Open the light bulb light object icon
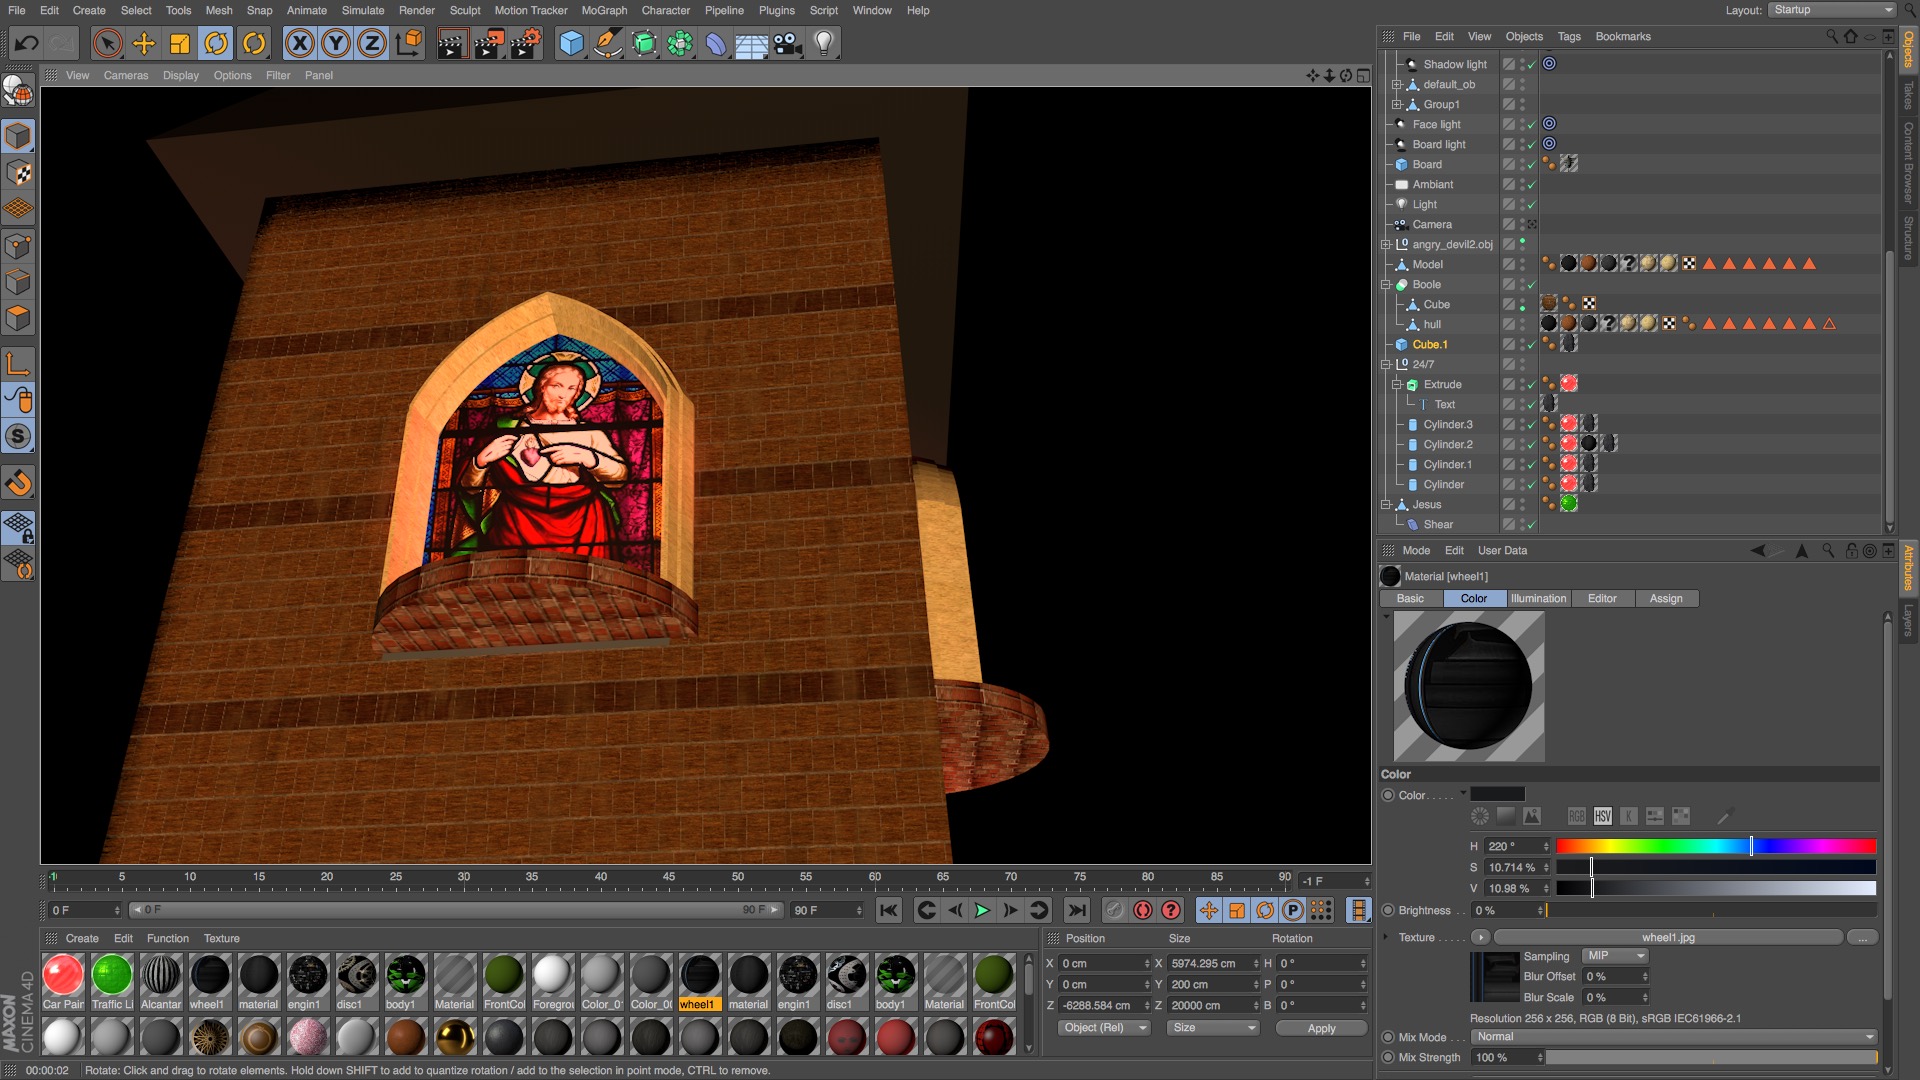 click(x=823, y=43)
